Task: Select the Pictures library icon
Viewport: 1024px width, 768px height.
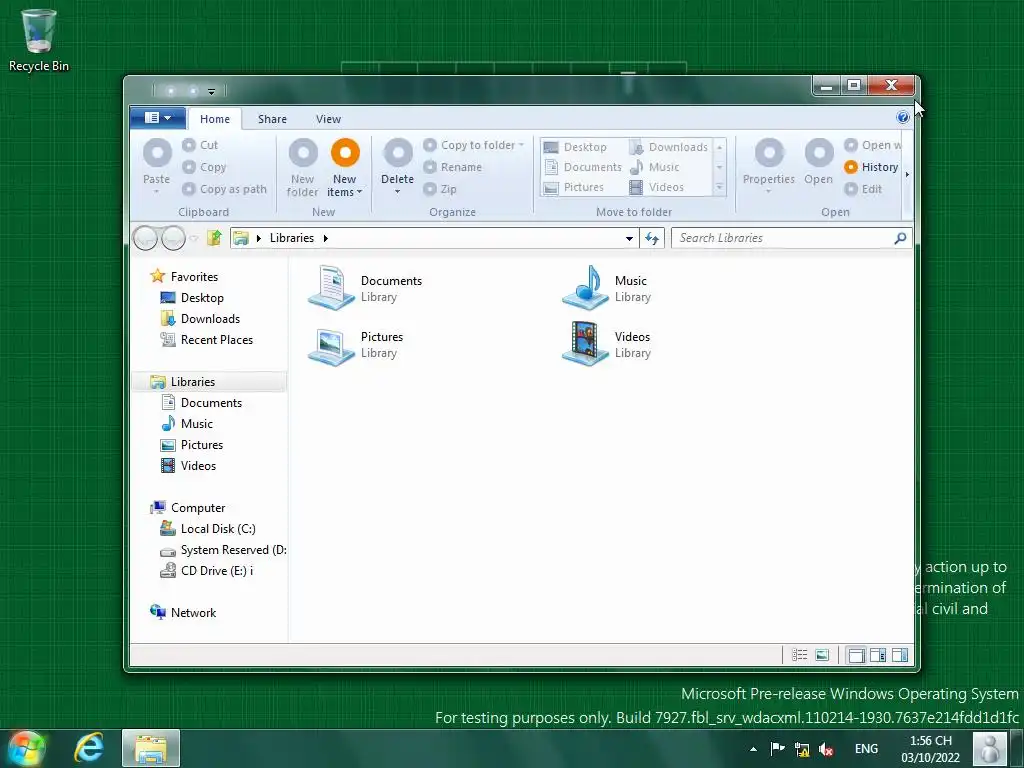Action: click(x=332, y=345)
